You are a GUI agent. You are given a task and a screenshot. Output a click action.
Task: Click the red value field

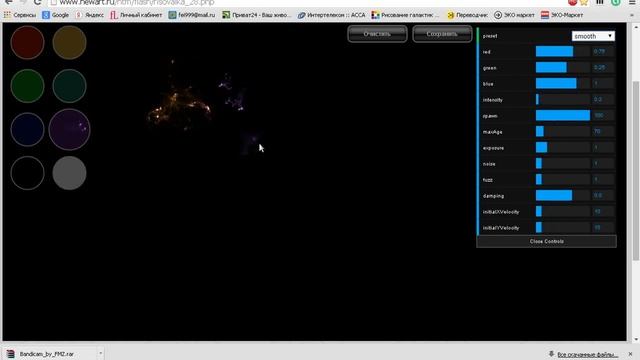pyautogui.click(x=603, y=51)
